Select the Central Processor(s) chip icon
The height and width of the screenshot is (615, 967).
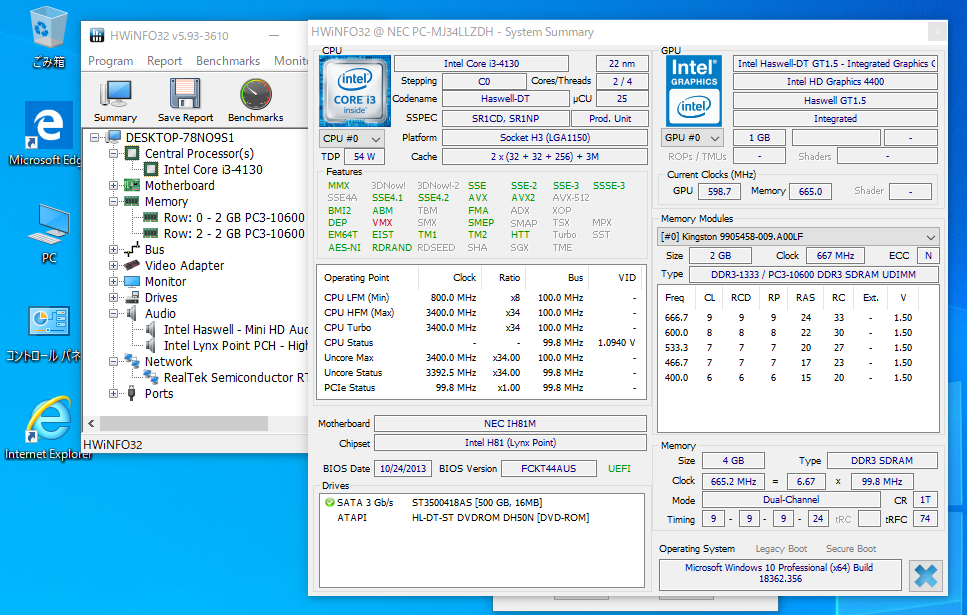tap(132, 153)
